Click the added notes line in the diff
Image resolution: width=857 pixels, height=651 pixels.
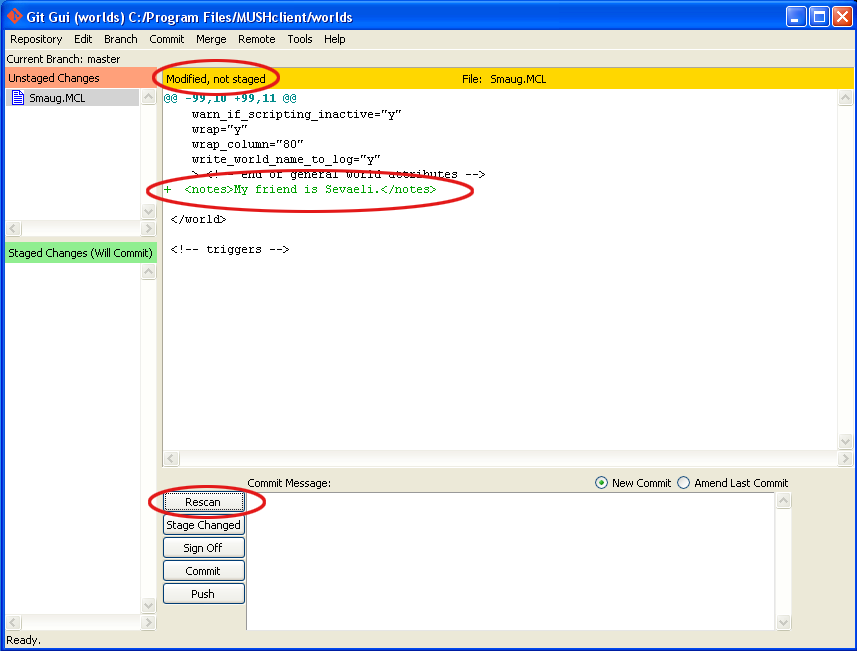click(301, 190)
